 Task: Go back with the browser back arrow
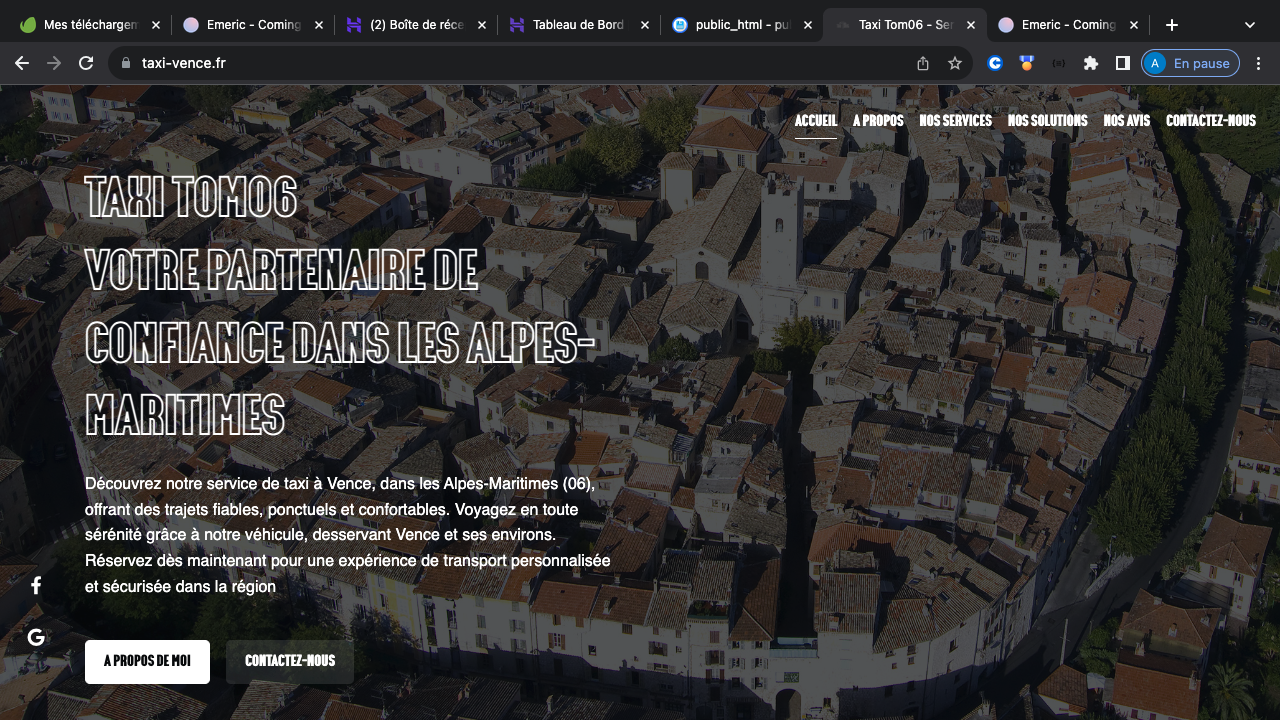point(22,63)
